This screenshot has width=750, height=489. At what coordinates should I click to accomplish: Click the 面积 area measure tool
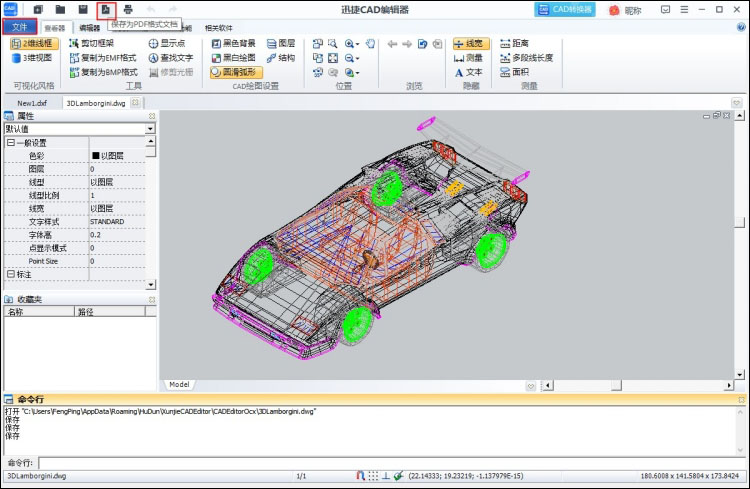tap(514, 72)
